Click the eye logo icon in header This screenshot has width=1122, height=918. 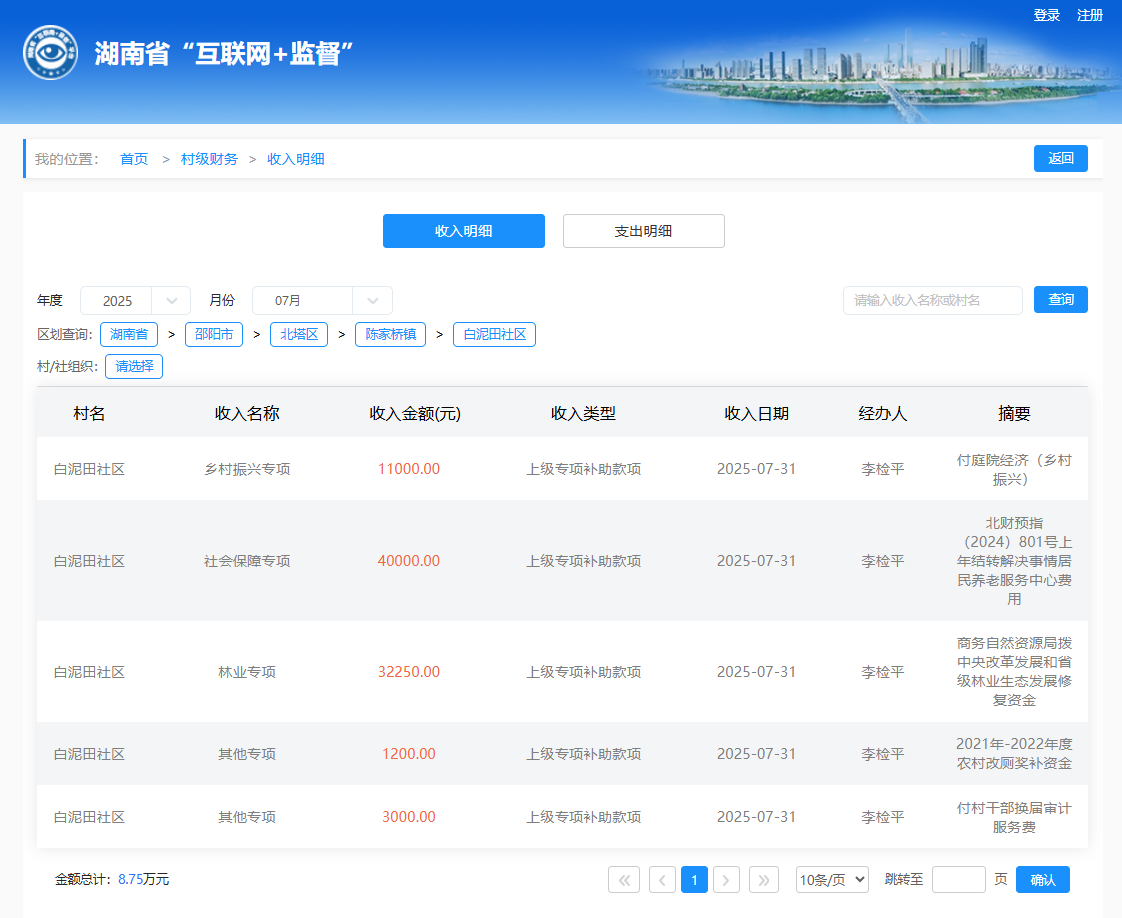[50, 52]
